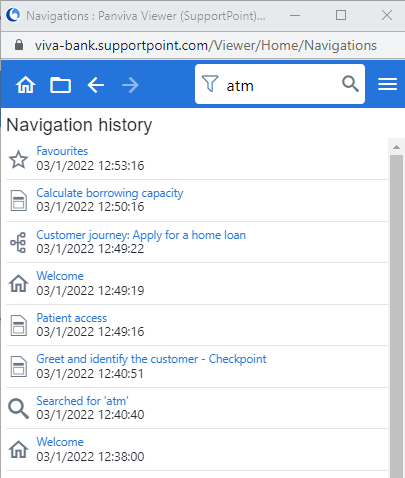The image size is (405, 478).
Task: Open Calculate borrowing capacity link
Action: [110, 193]
